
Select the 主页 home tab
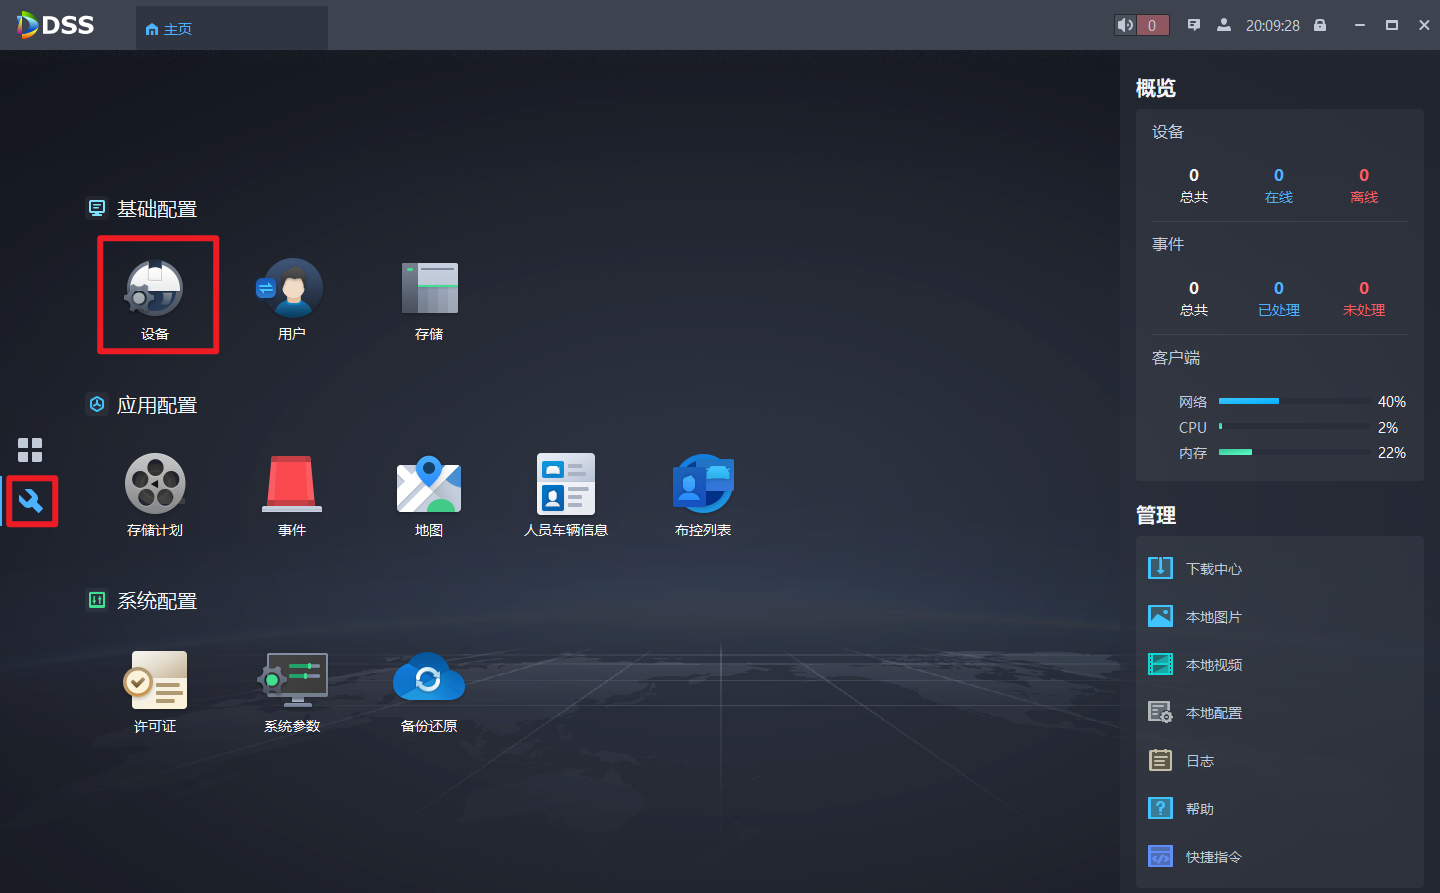click(x=169, y=29)
